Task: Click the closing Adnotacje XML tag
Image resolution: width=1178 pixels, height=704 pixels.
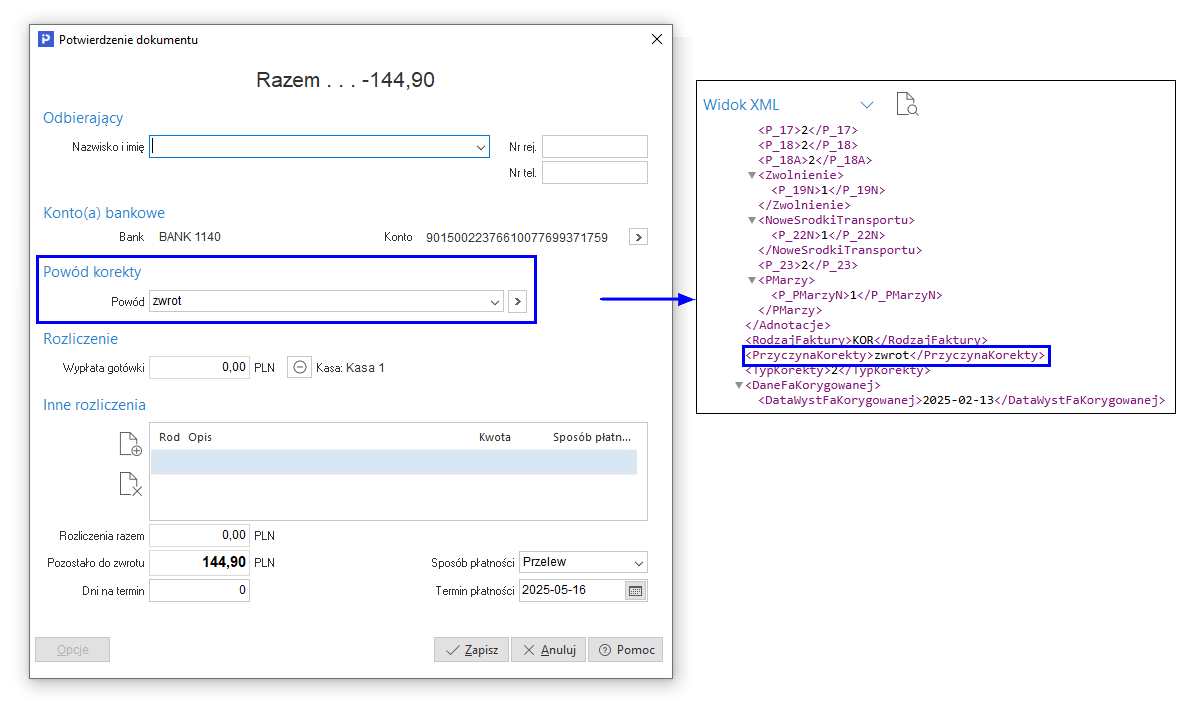Action: point(787,325)
